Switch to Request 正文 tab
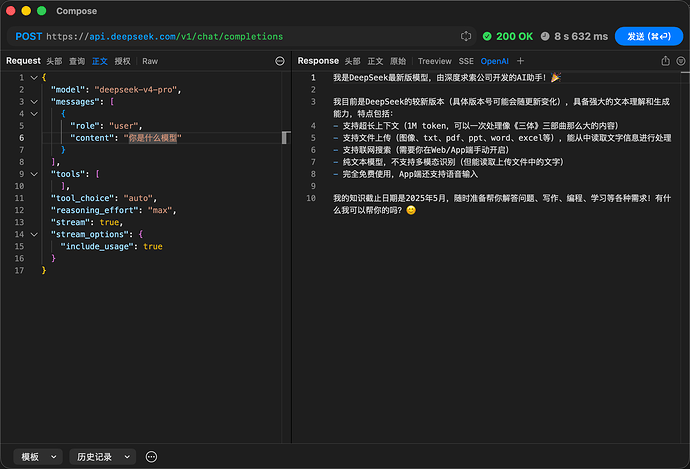 [100, 61]
